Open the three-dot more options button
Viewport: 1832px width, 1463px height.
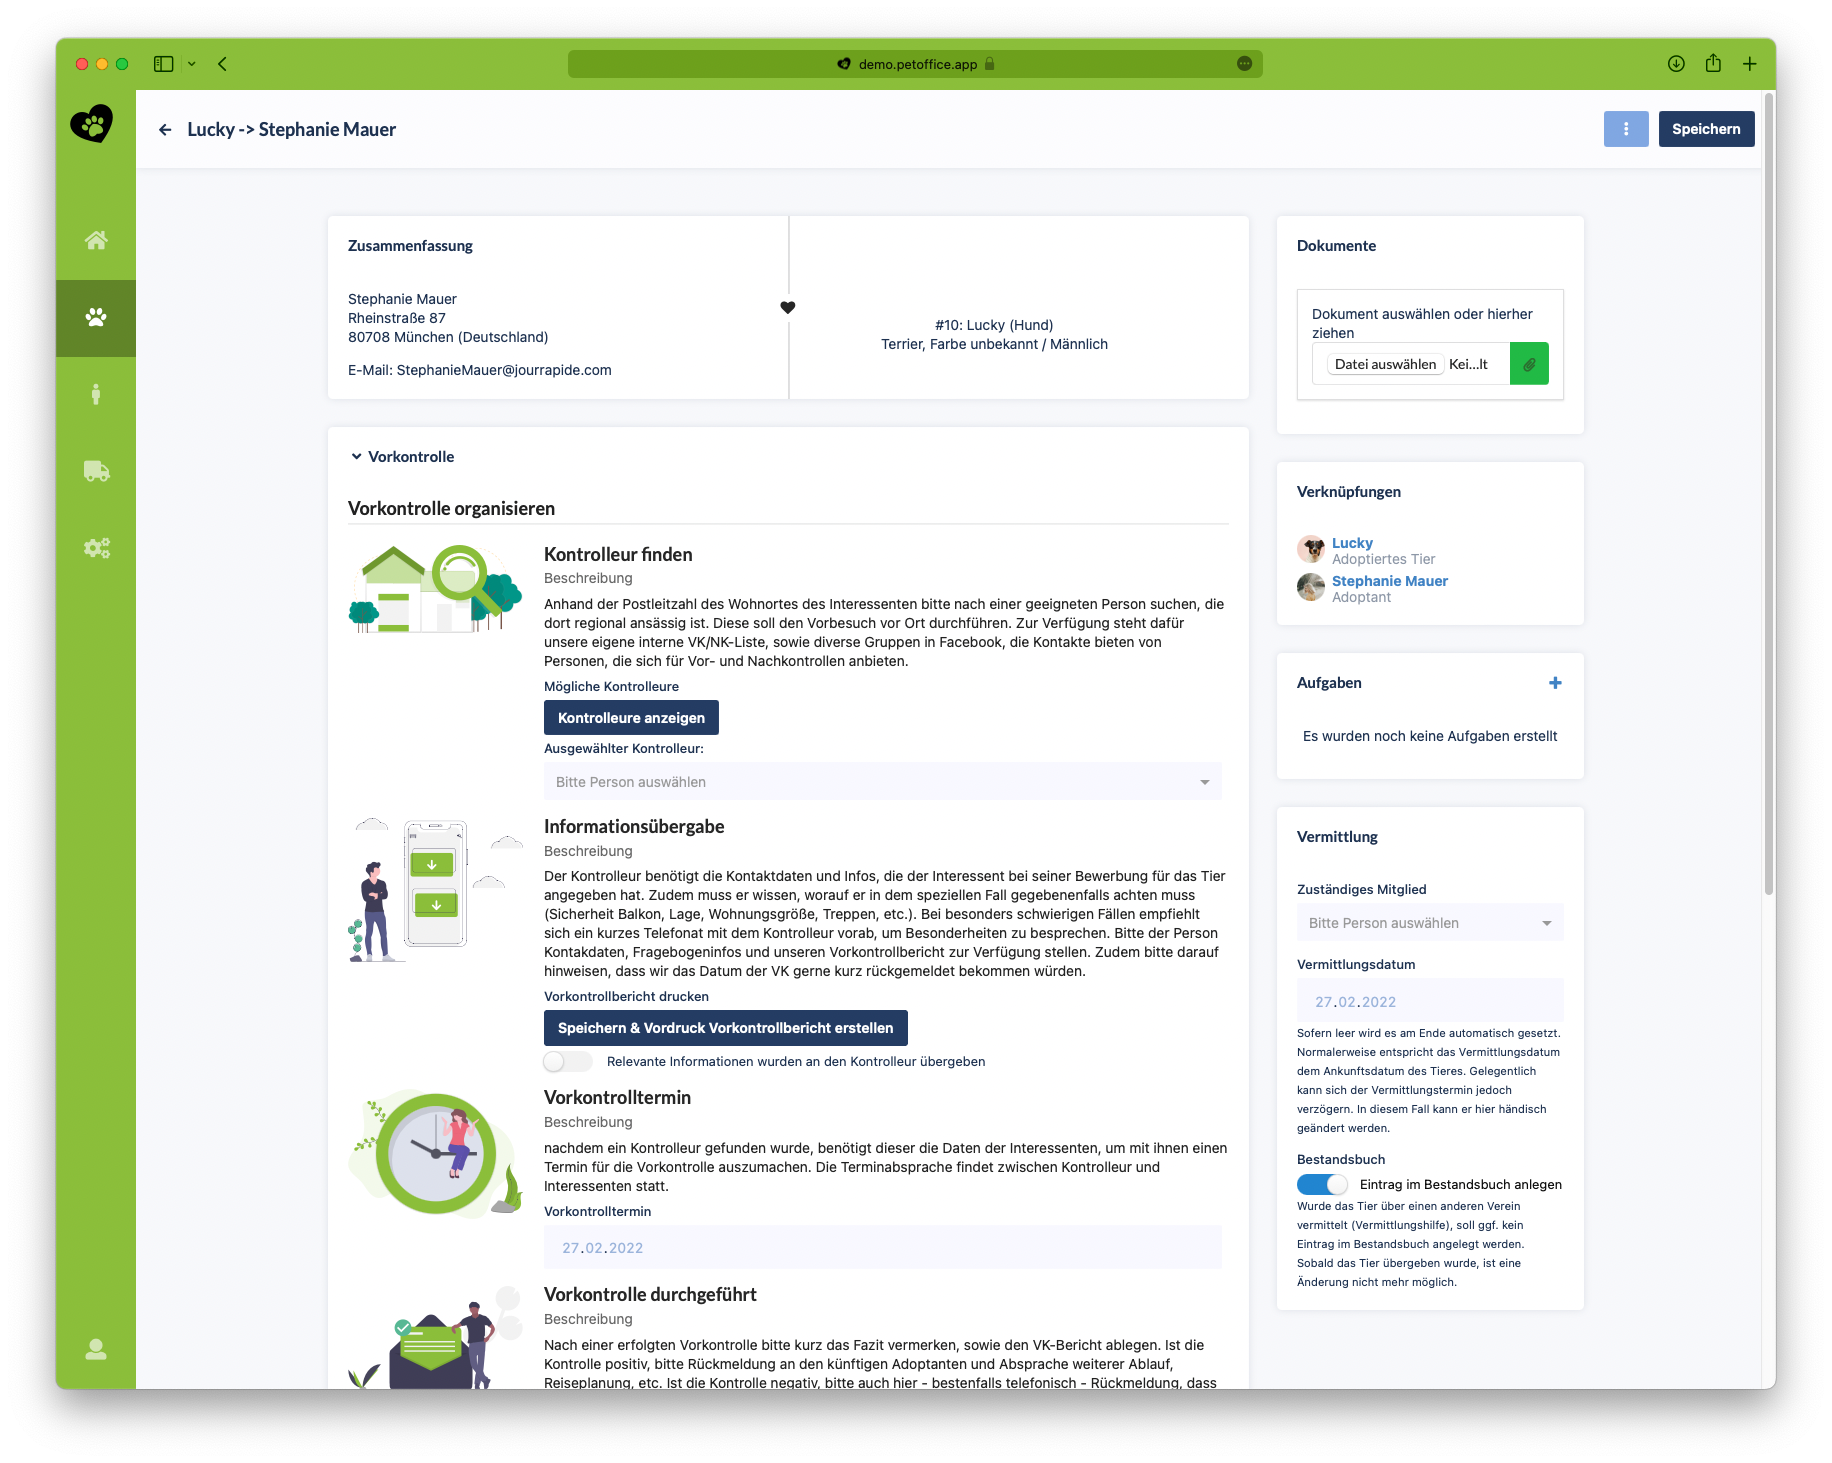coord(1626,129)
